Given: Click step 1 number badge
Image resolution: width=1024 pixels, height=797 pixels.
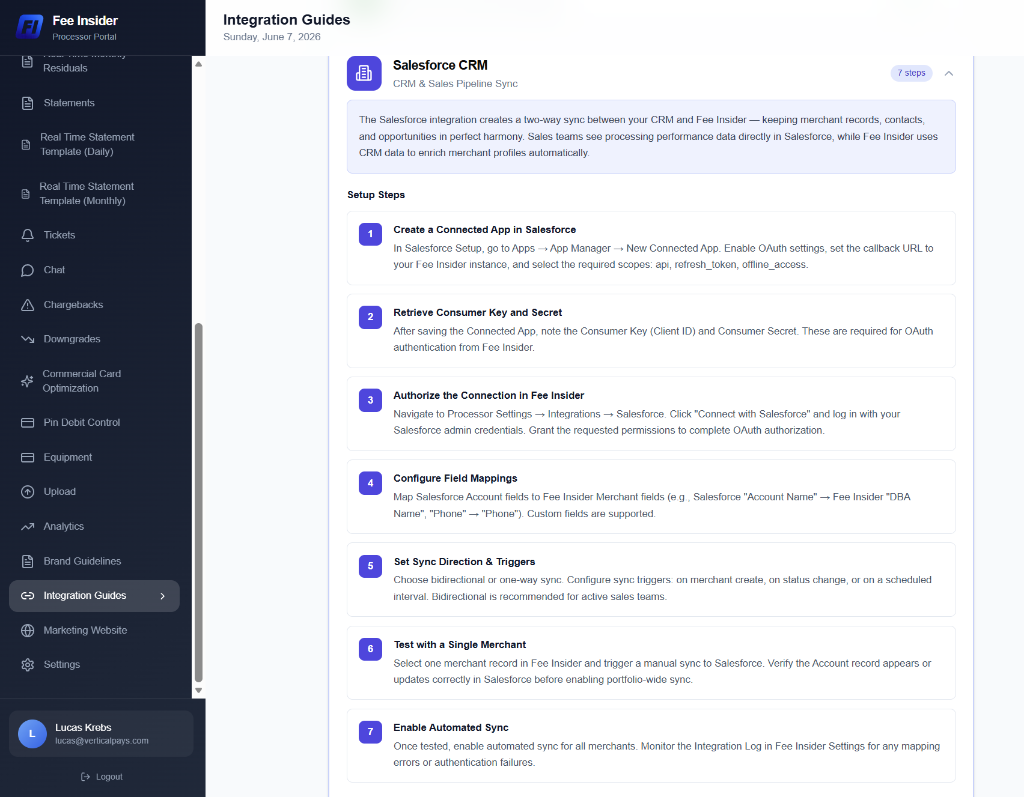Looking at the screenshot, I should [370, 234].
